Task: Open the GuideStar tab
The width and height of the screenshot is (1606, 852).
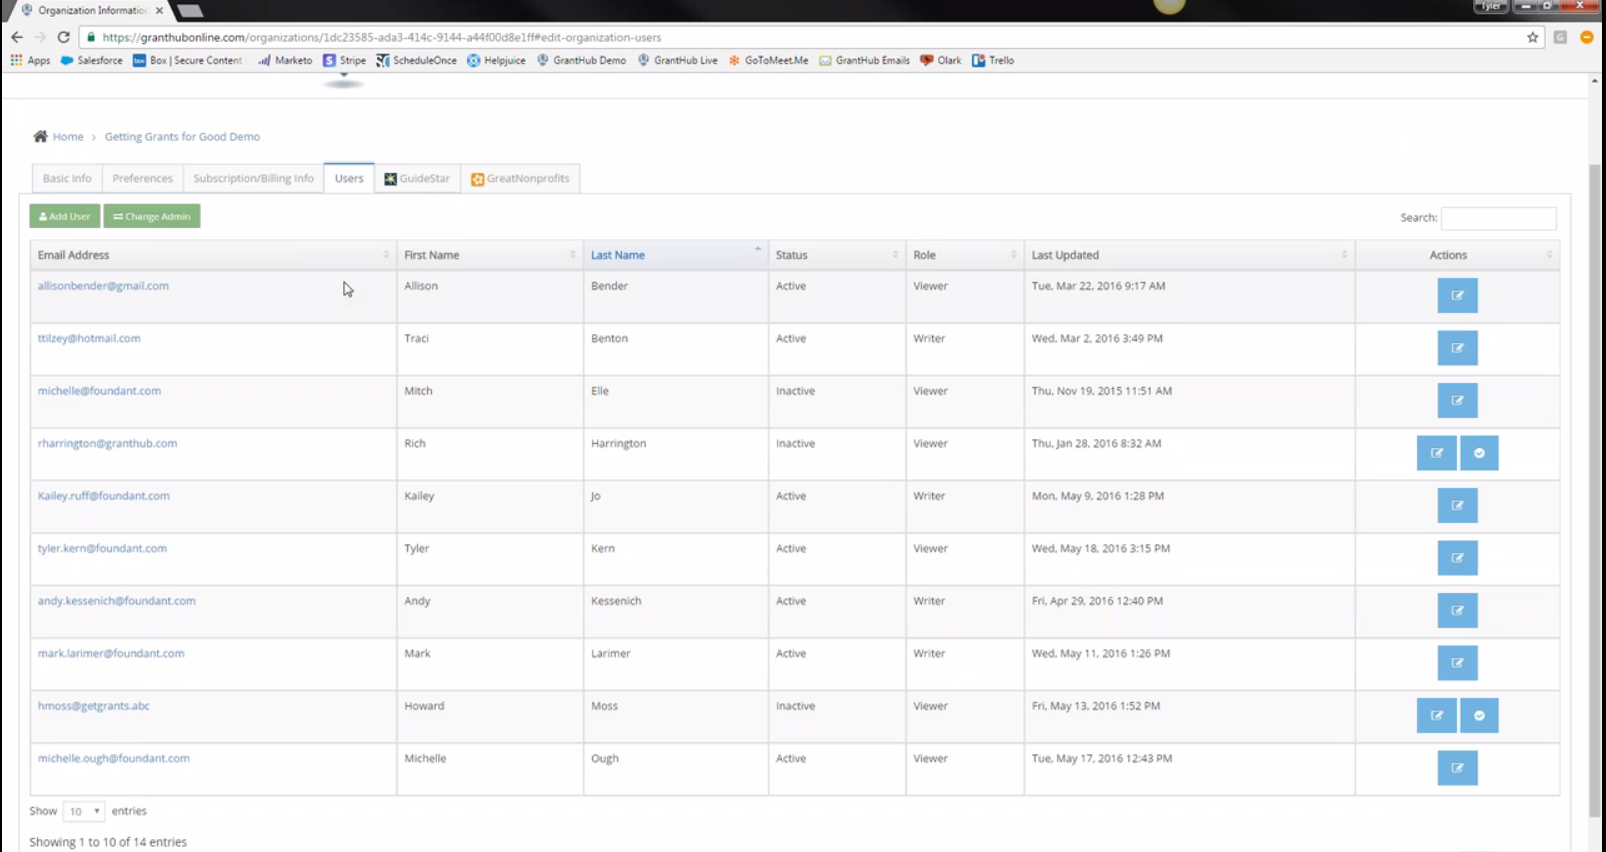Action: [x=417, y=178]
